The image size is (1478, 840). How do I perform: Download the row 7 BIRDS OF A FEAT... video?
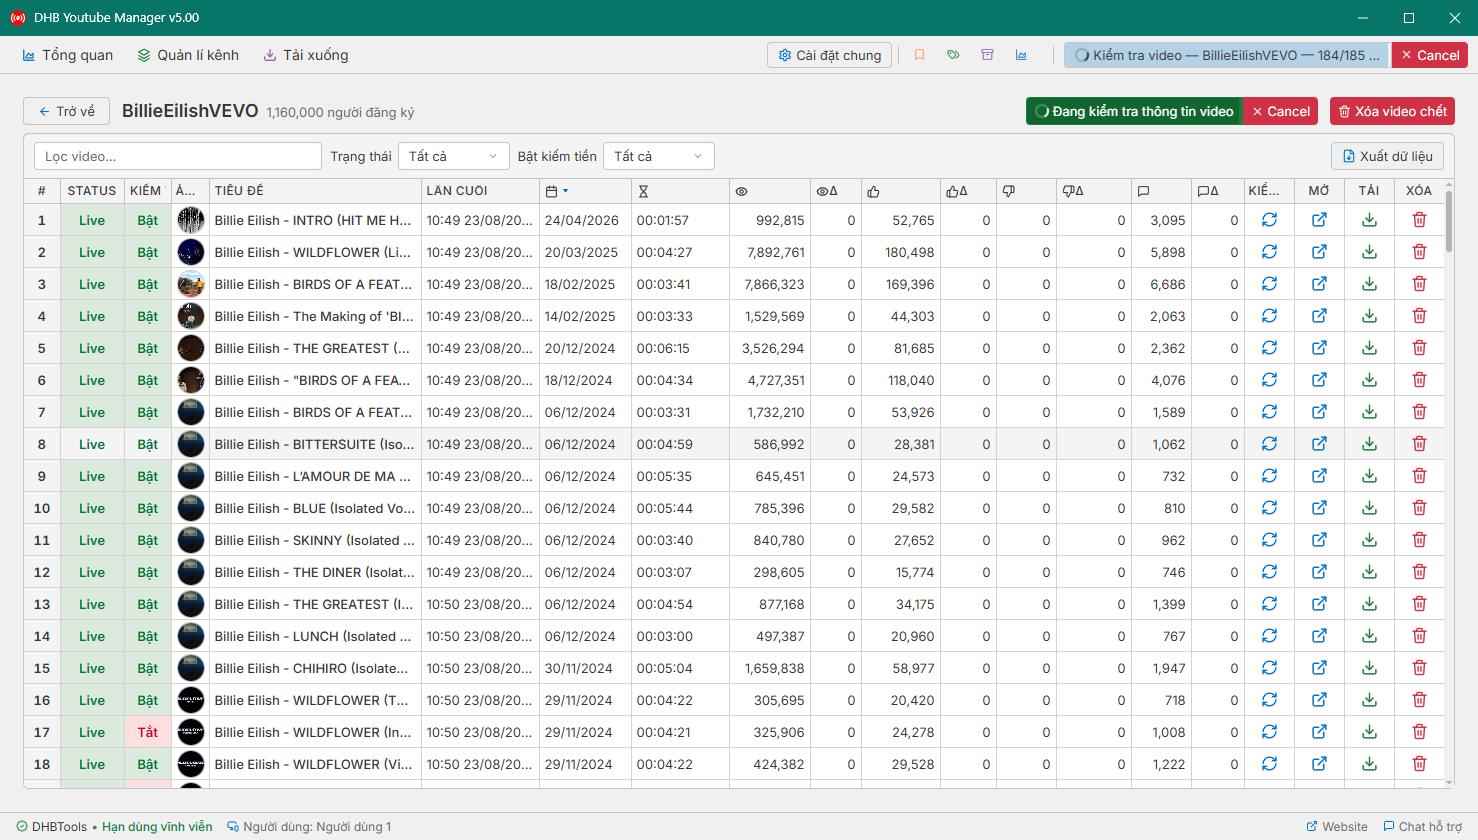pos(1369,412)
